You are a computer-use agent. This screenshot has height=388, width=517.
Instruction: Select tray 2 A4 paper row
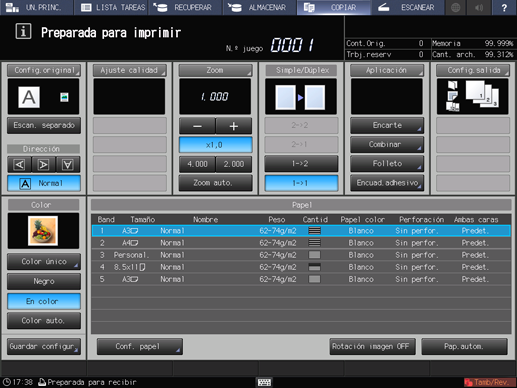[301, 243]
